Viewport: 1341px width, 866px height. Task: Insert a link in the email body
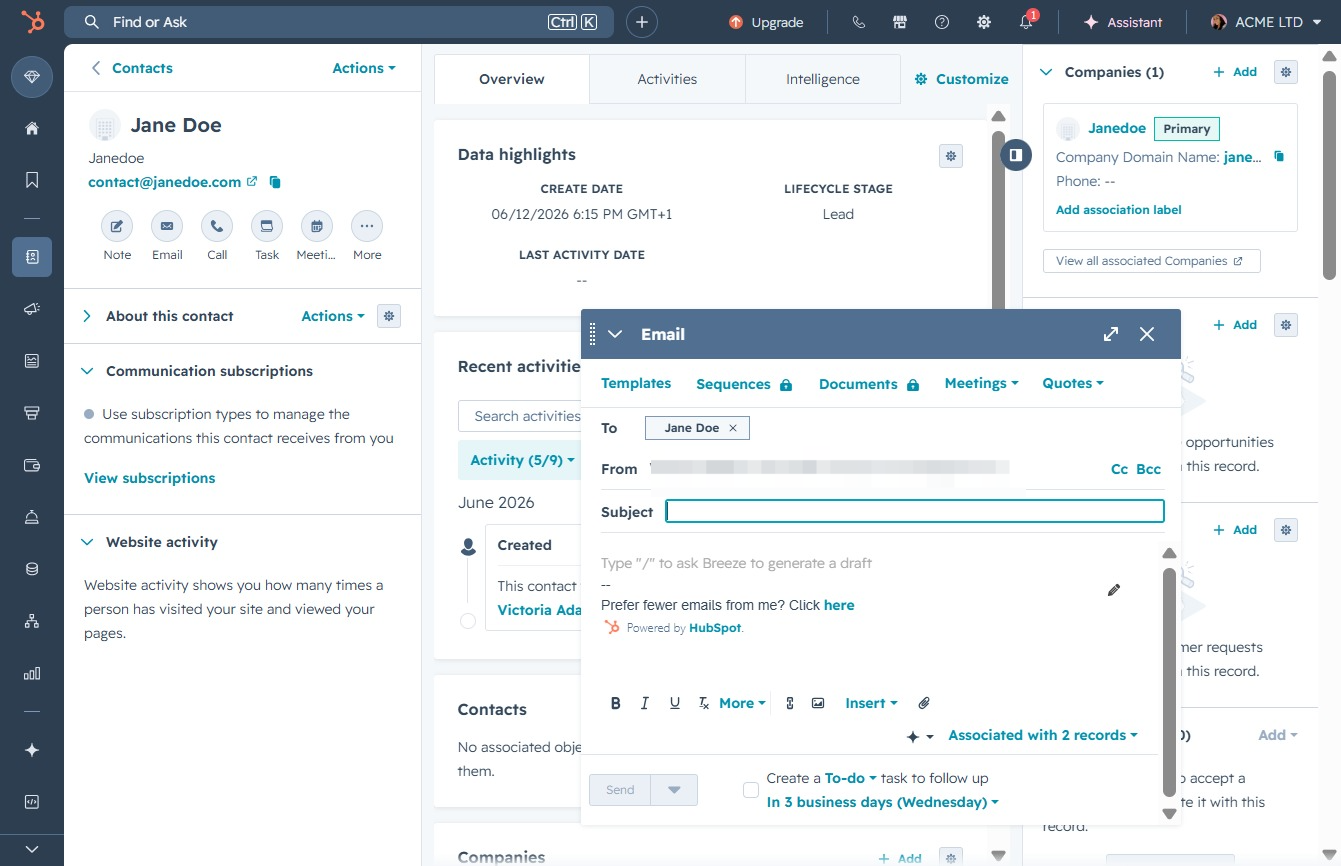click(790, 703)
